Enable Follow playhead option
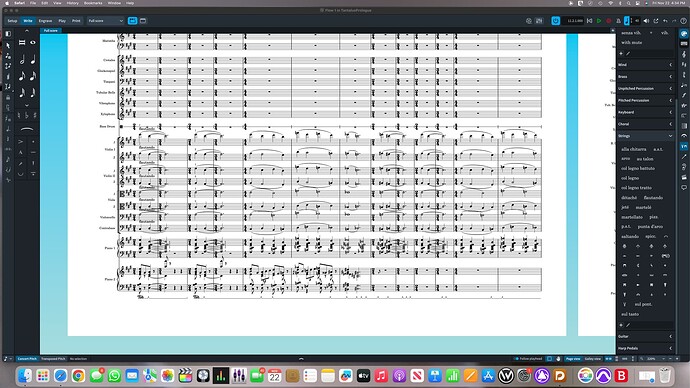 point(529,359)
